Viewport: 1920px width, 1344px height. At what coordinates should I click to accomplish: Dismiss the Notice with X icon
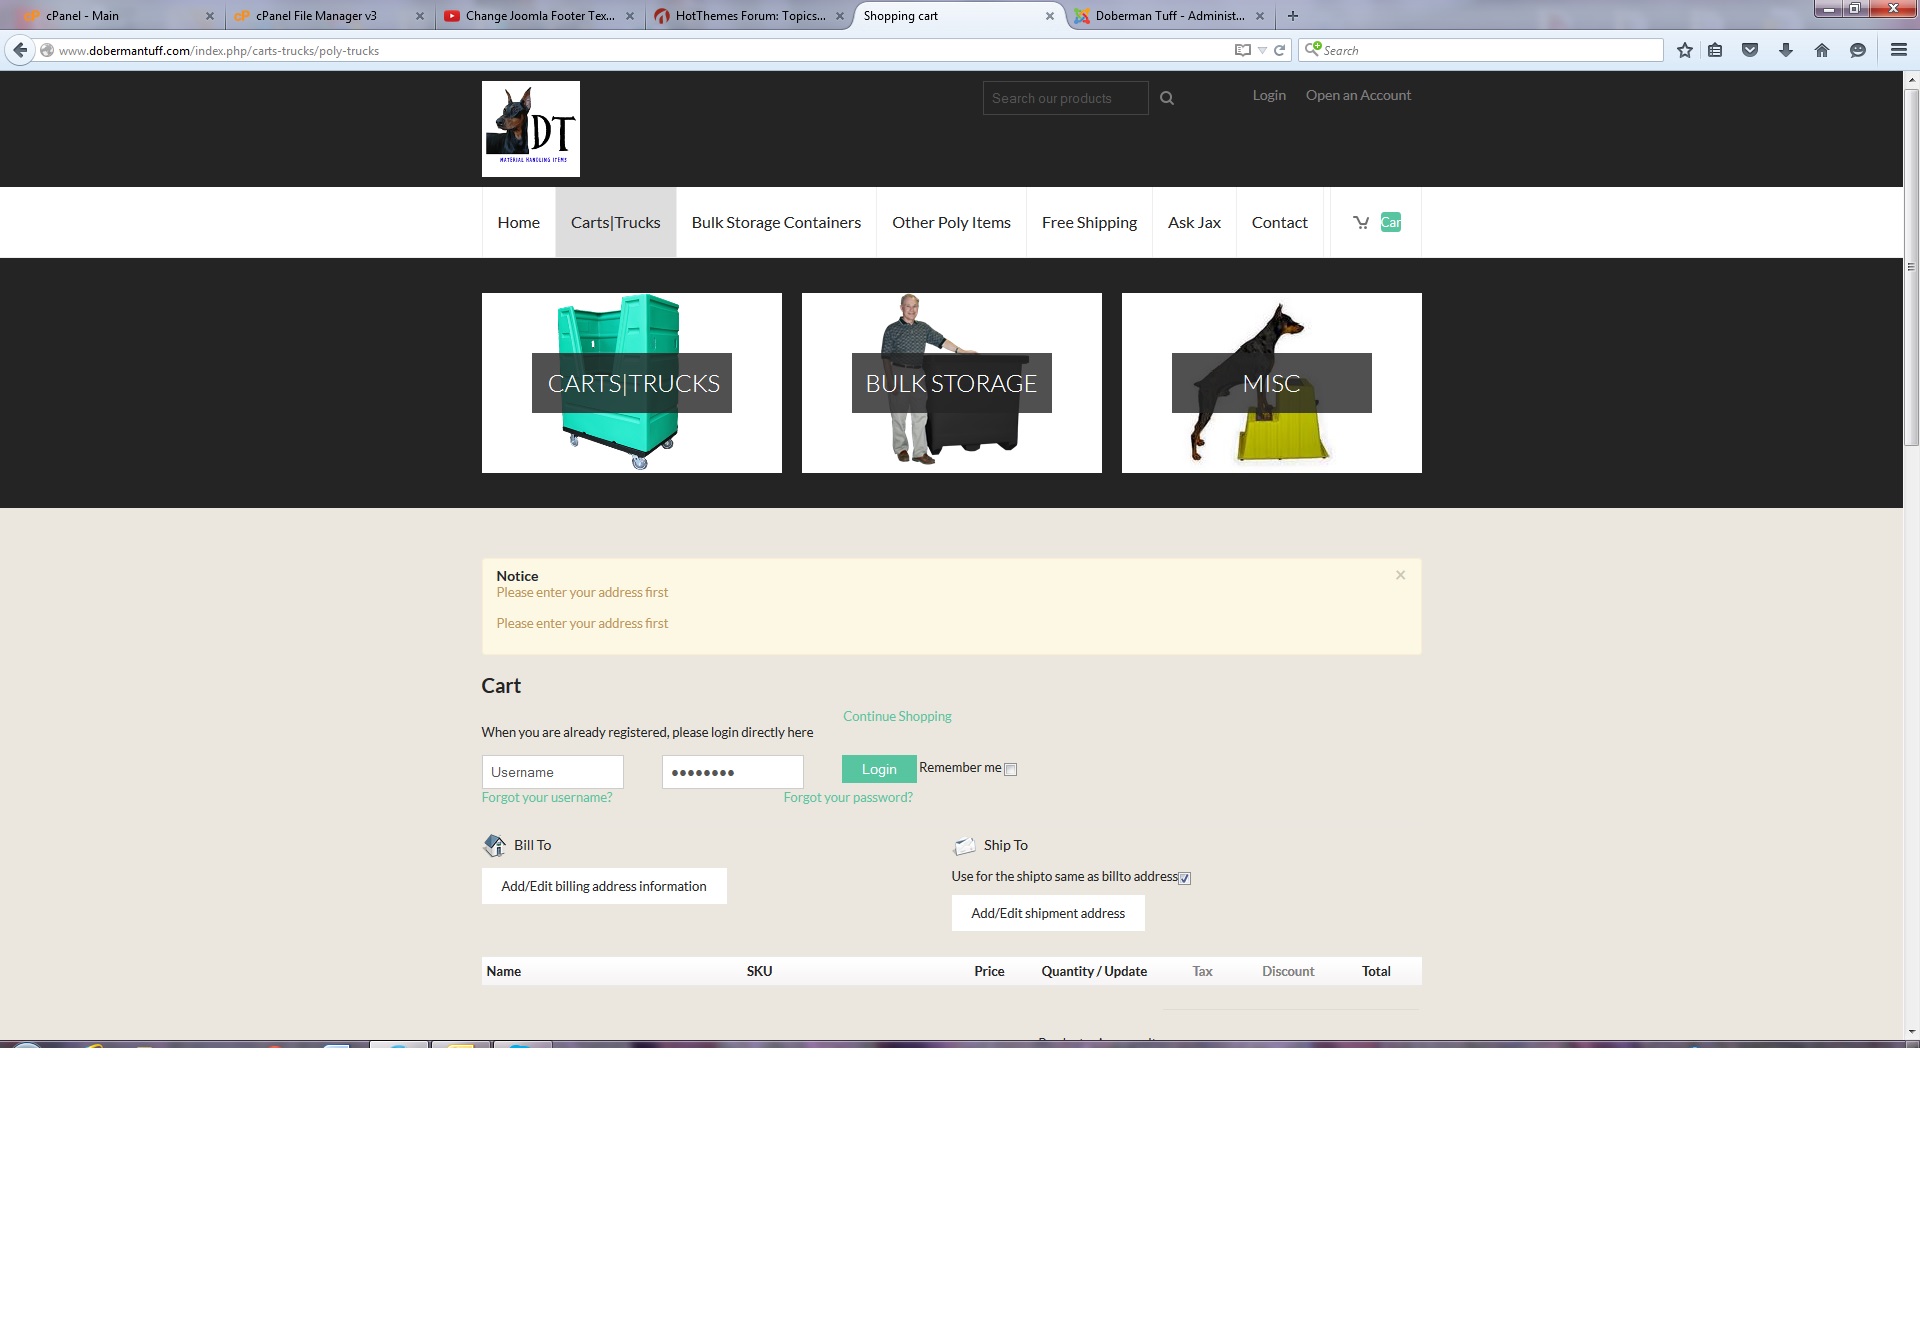pyautogui.click(x=1401, y=575)
